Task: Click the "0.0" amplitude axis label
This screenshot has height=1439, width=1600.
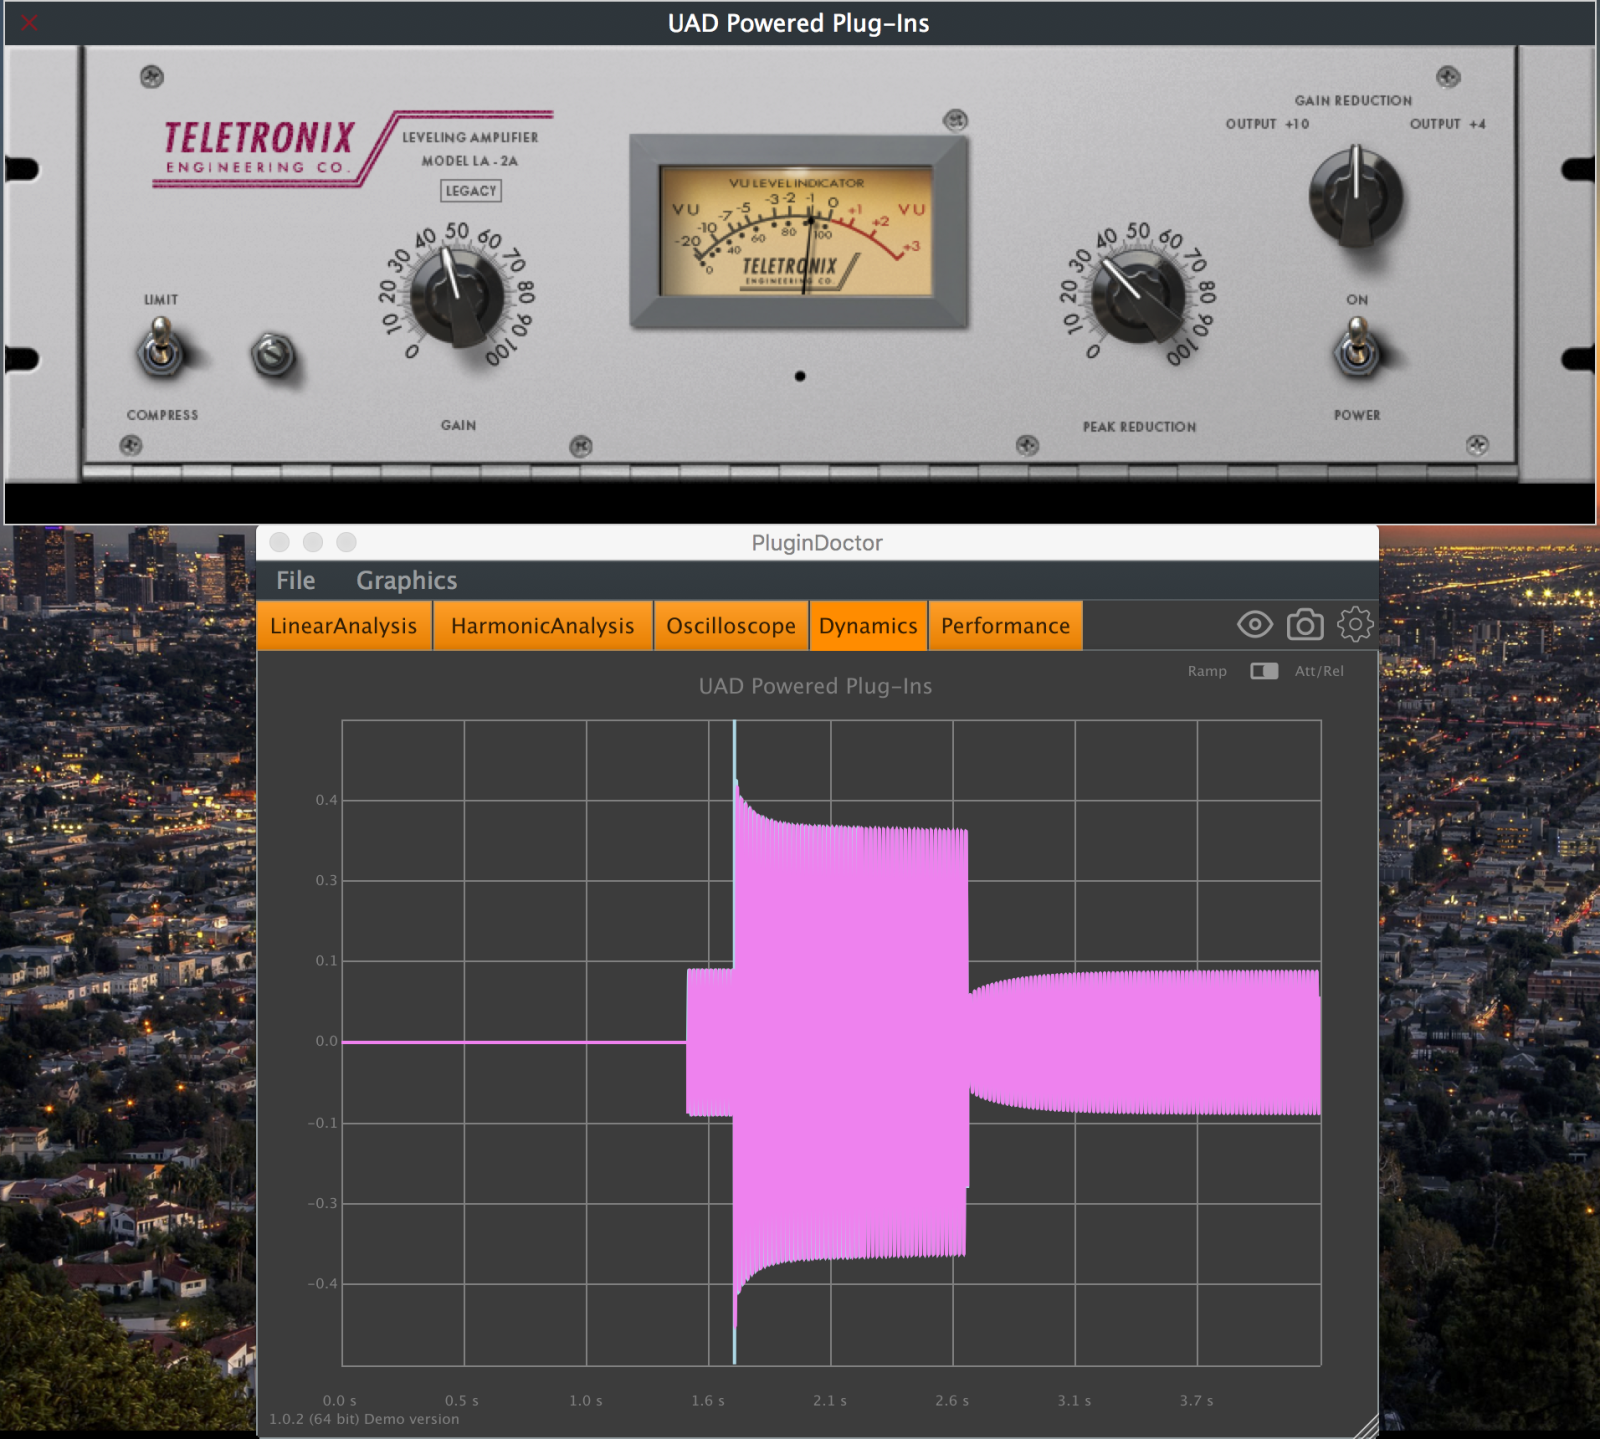Action: [x=326, y=1041]
